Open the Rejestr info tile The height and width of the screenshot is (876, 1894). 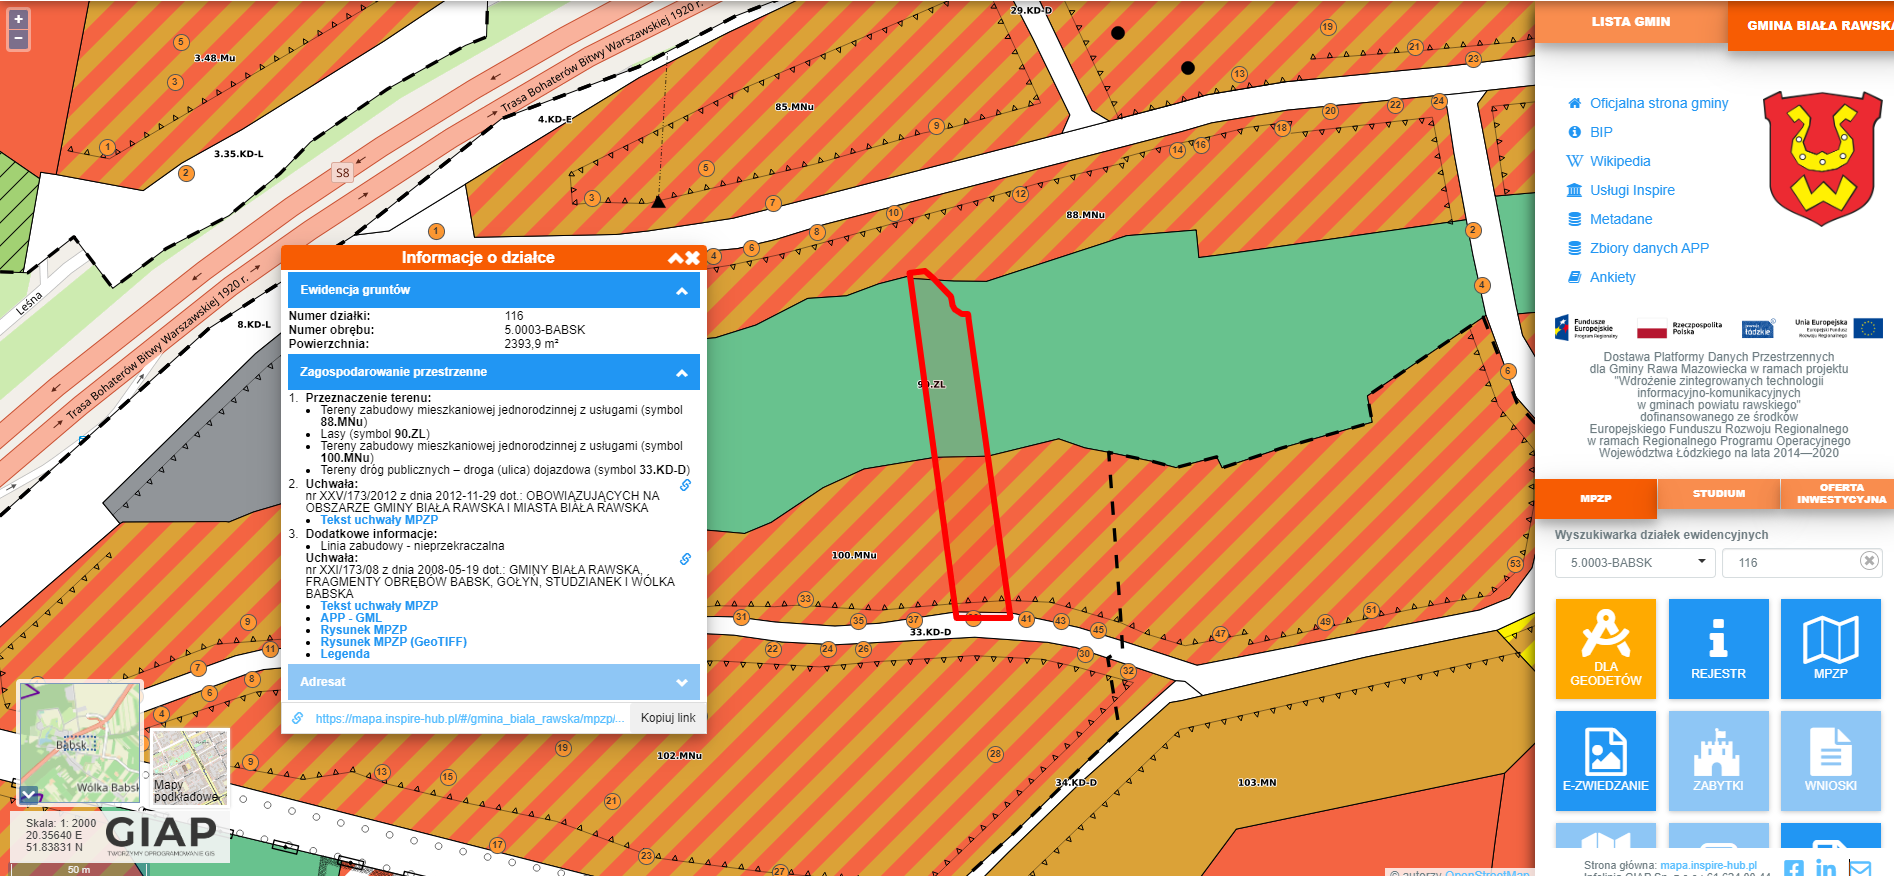click(1718, 648)
